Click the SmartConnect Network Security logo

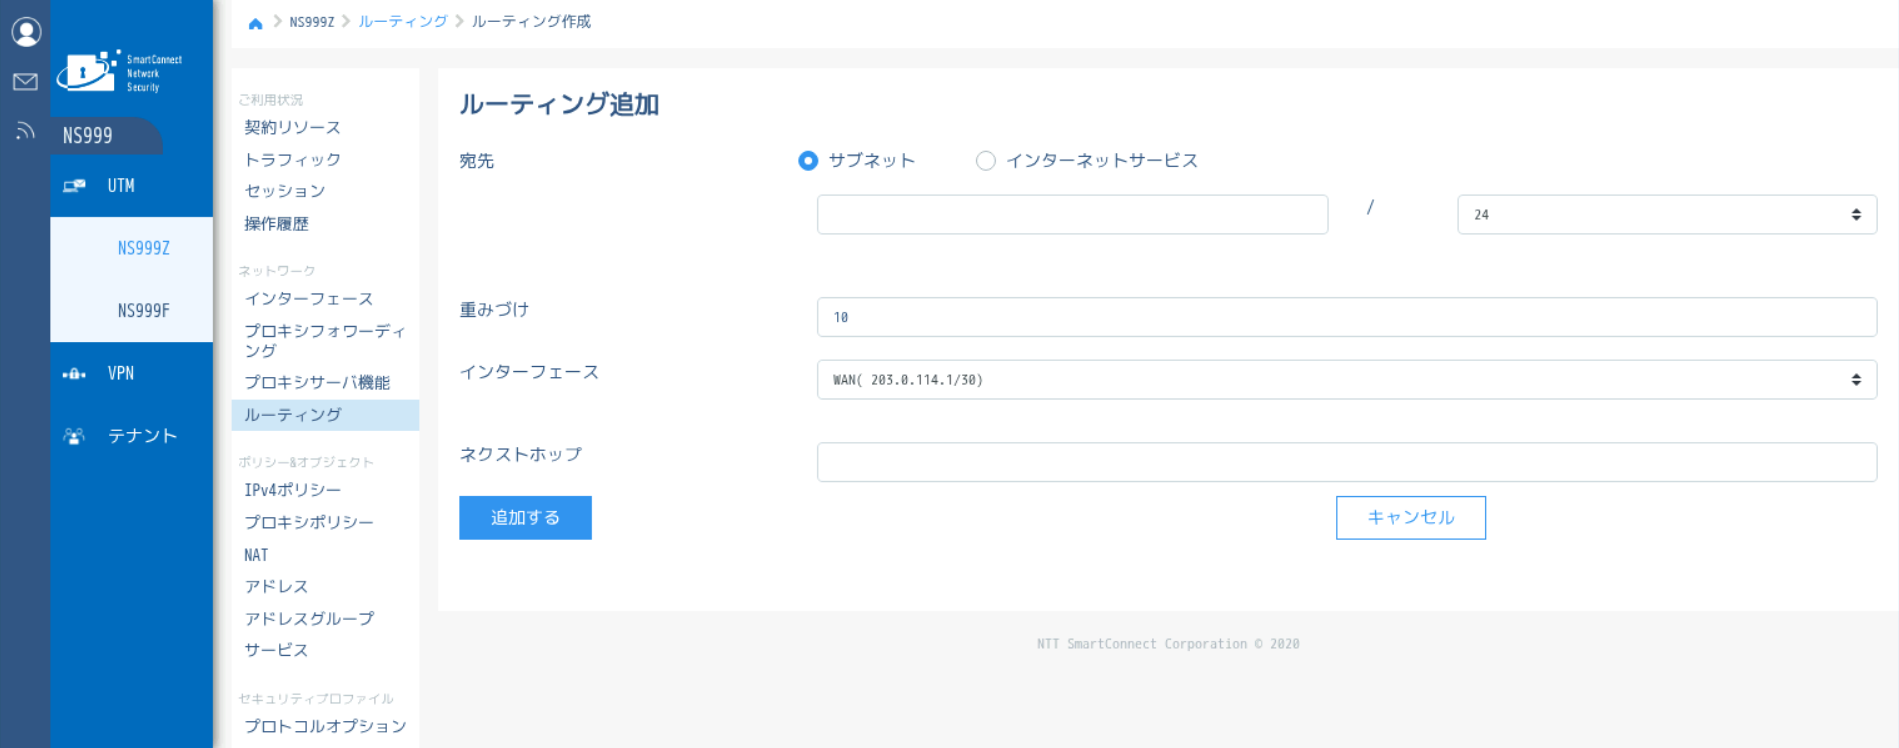(120, 72)
